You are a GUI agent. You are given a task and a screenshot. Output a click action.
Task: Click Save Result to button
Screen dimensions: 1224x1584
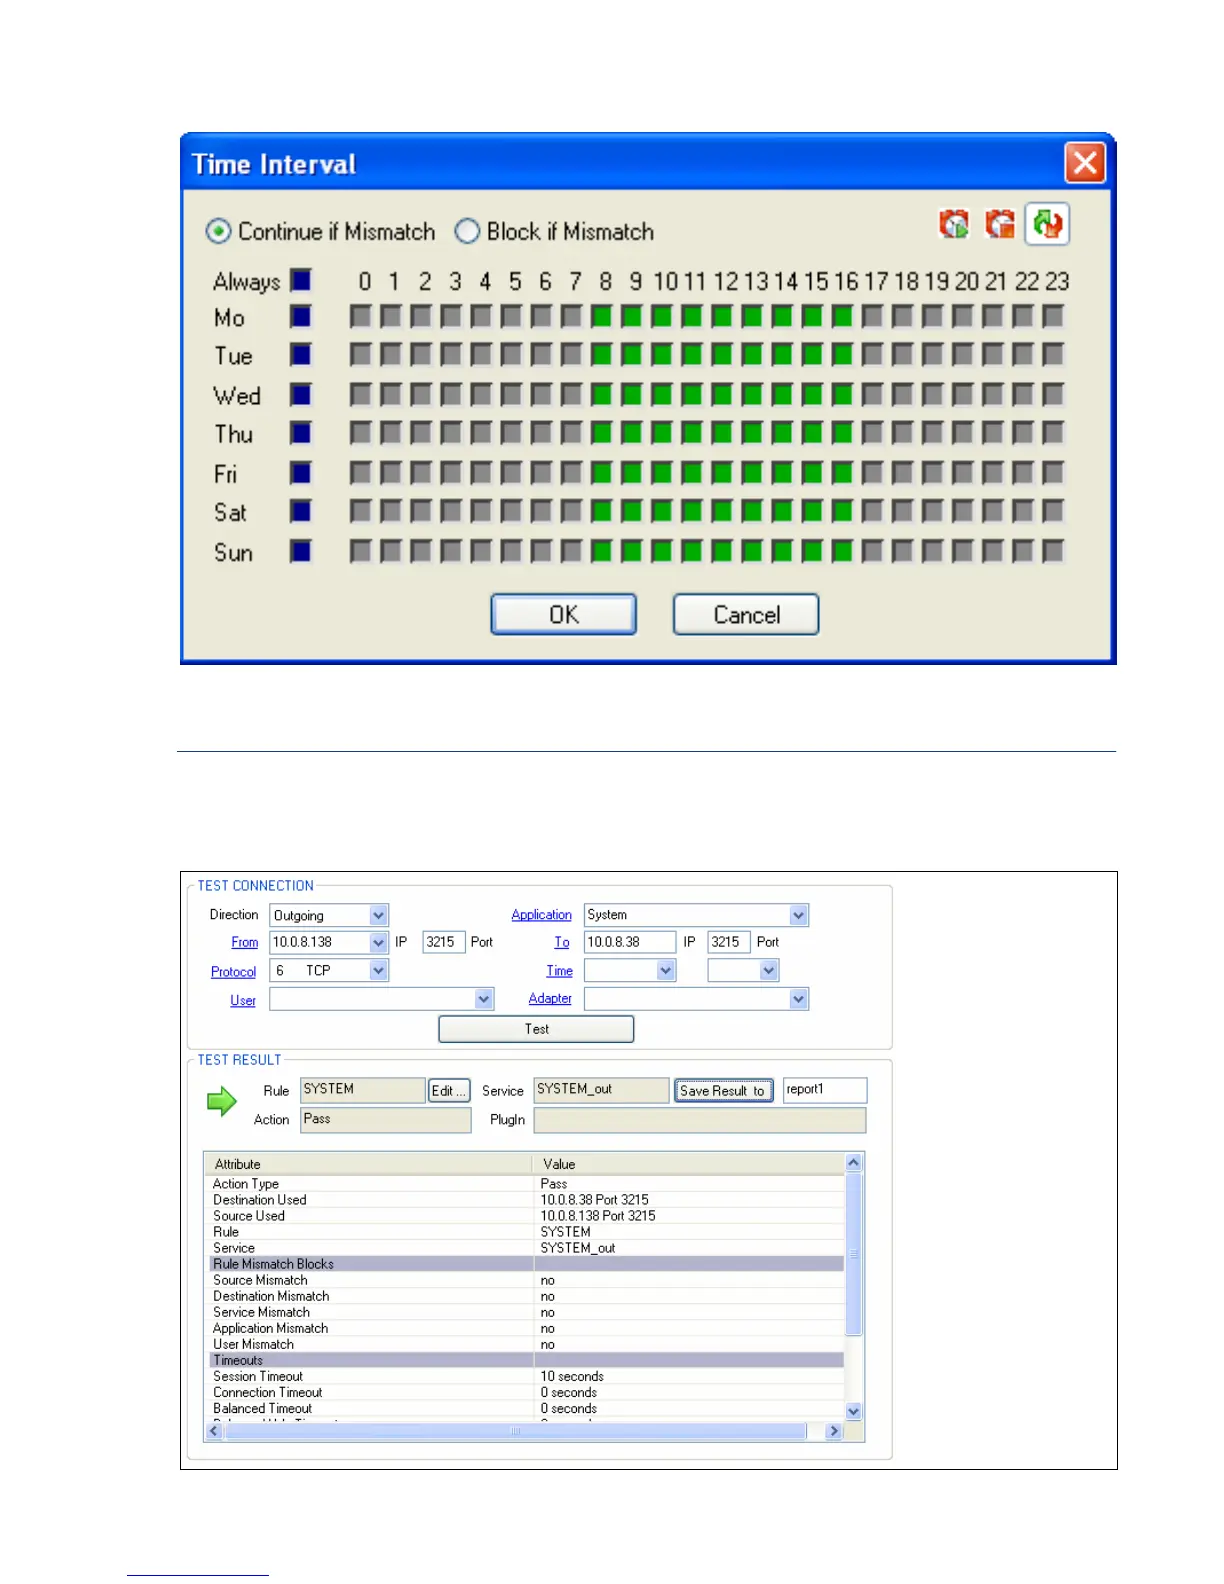(x=723, y=1091)
